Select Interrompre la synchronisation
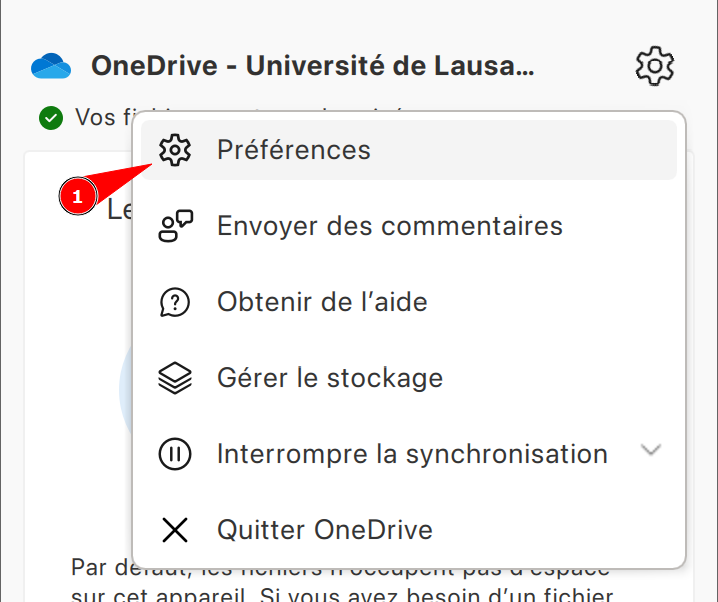Viewport: 718px width, 602px height. coord(412,454)
